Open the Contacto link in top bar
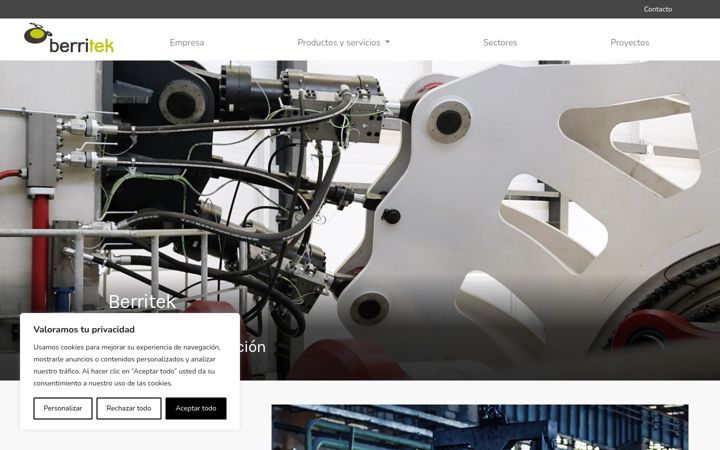 tap(658, 9)
